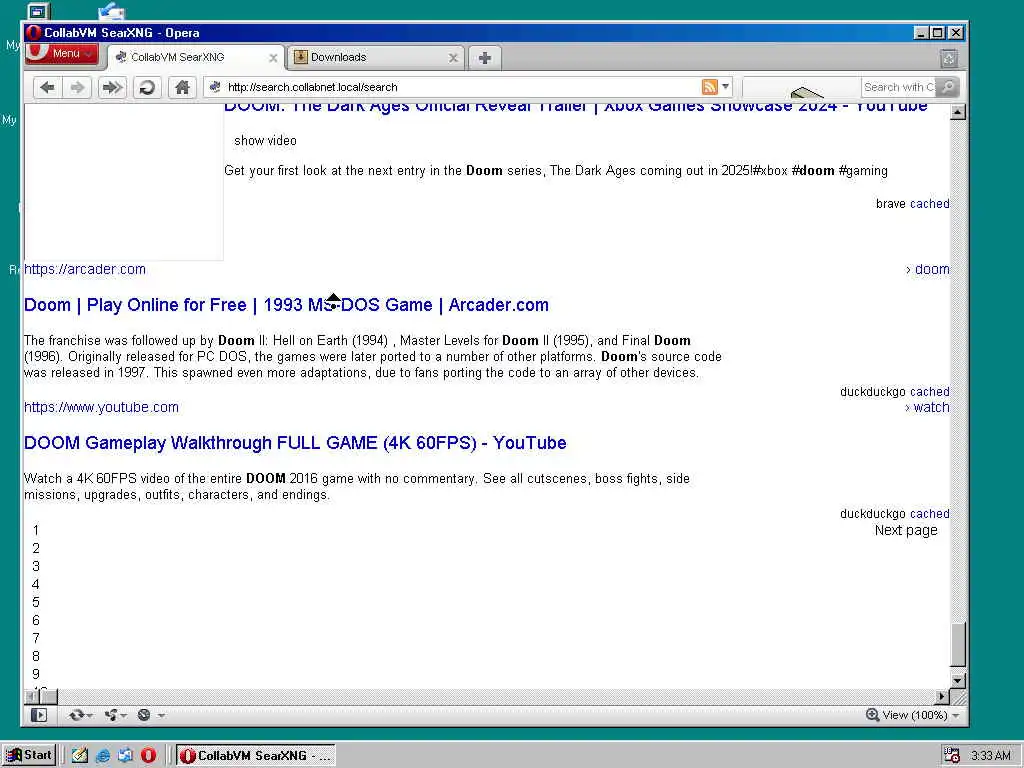Click show video

[x=265, y=140]
